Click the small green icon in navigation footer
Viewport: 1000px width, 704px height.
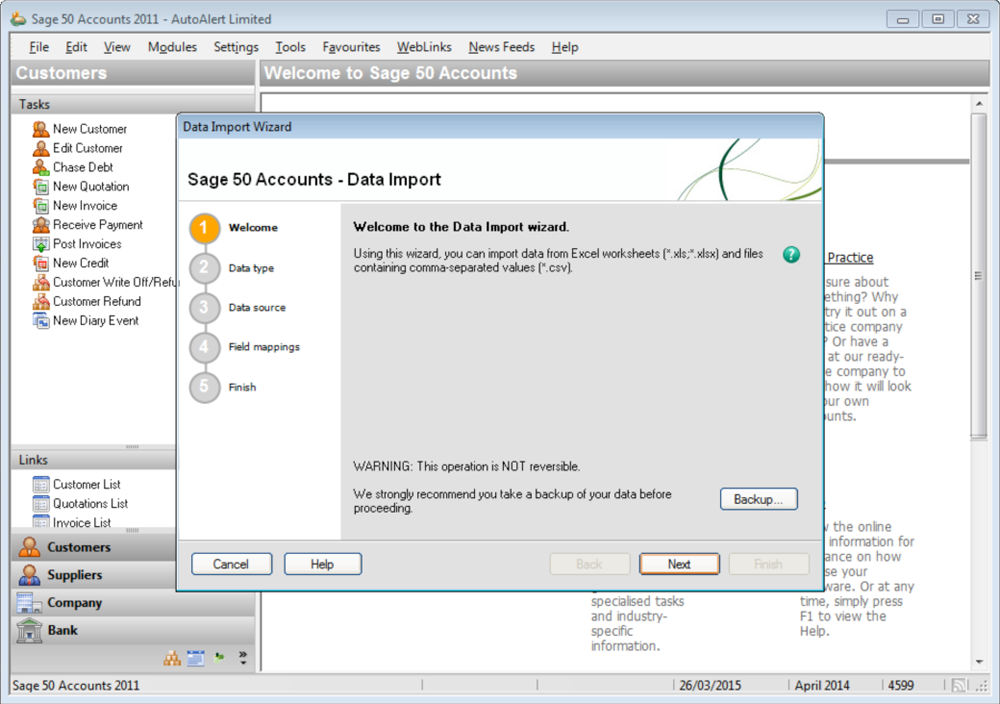coord(219,656)
